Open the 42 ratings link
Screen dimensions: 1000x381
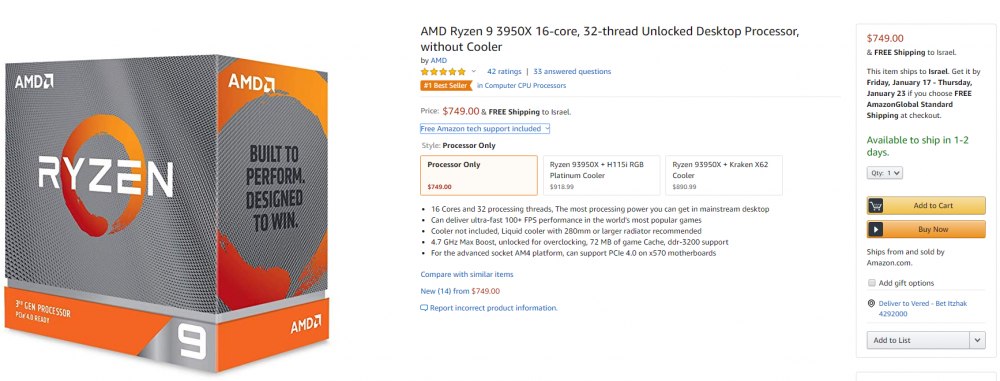pyautogui.click(x=504, y=71)
